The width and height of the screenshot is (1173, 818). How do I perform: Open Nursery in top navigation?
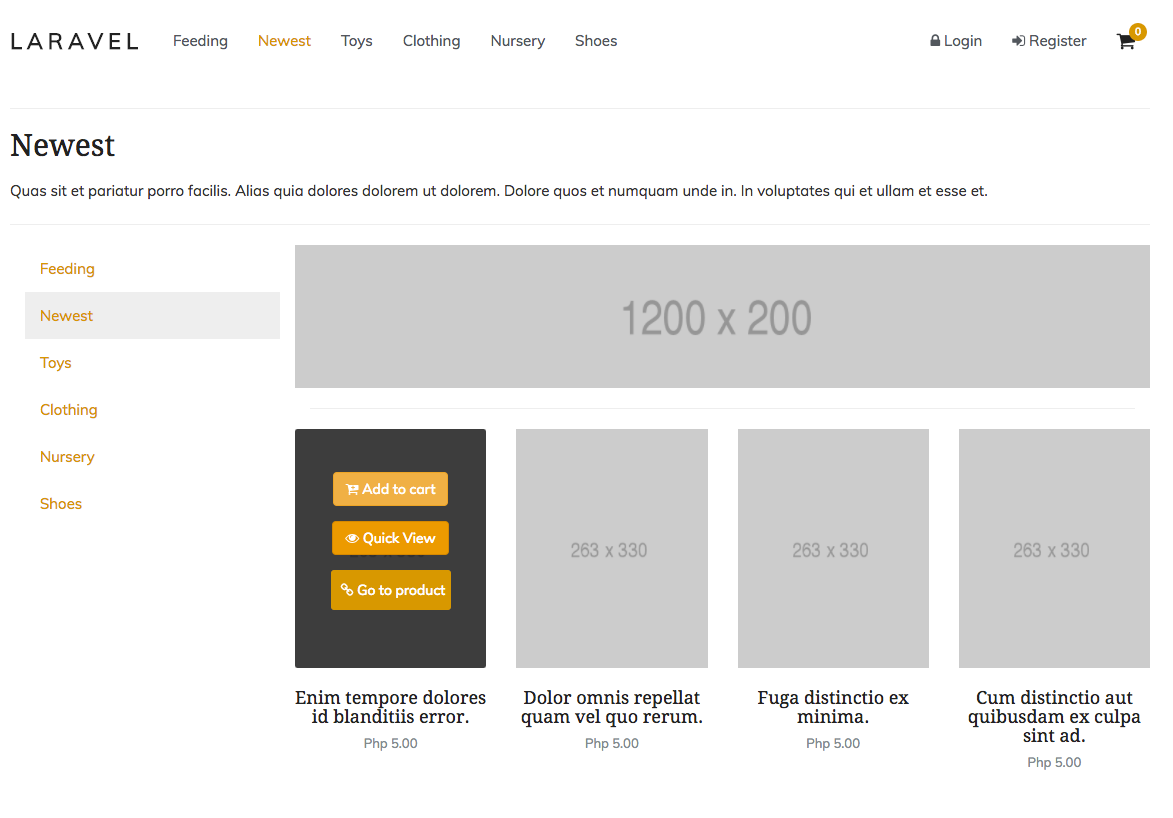(518, 41)
